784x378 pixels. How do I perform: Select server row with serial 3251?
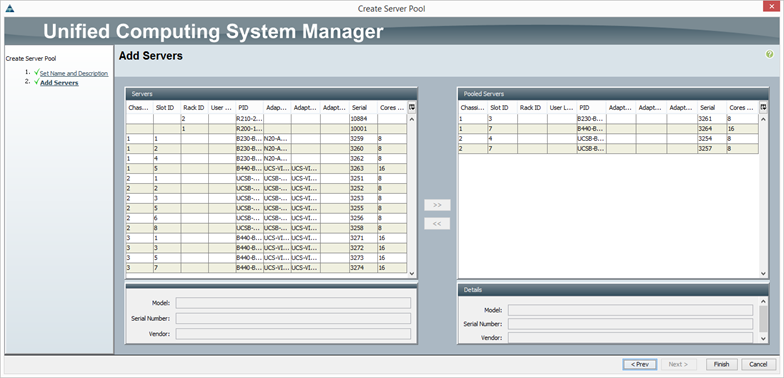click(266, 178)
